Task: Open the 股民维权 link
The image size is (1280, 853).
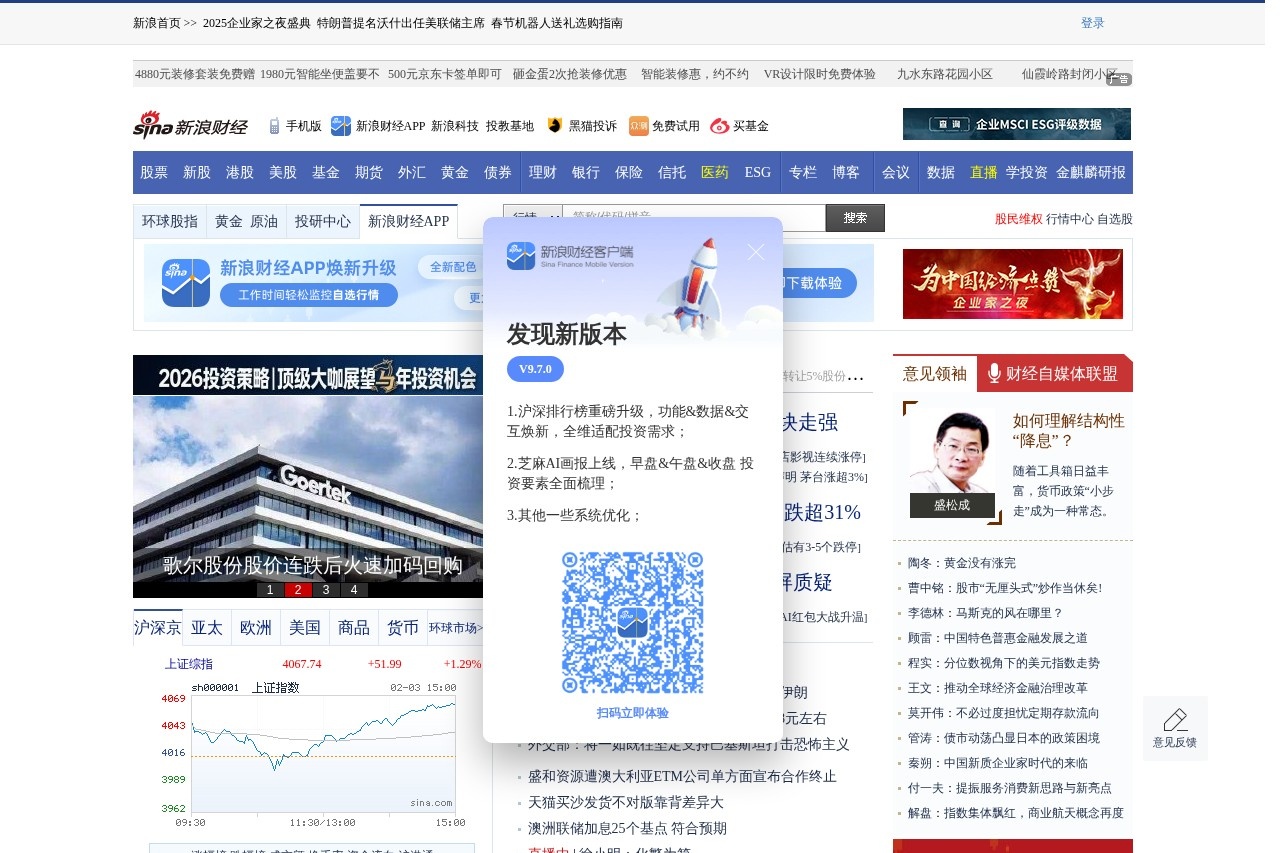Action: (1018, 219)
